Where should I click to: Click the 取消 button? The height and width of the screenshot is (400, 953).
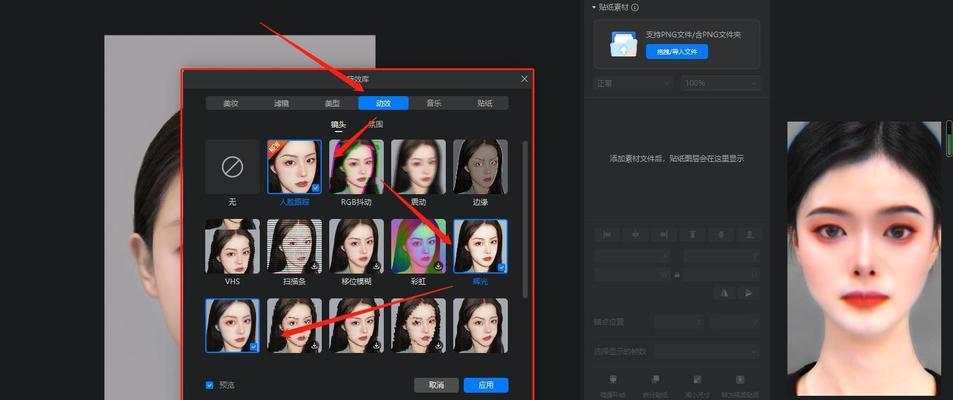tap(436, 385)
